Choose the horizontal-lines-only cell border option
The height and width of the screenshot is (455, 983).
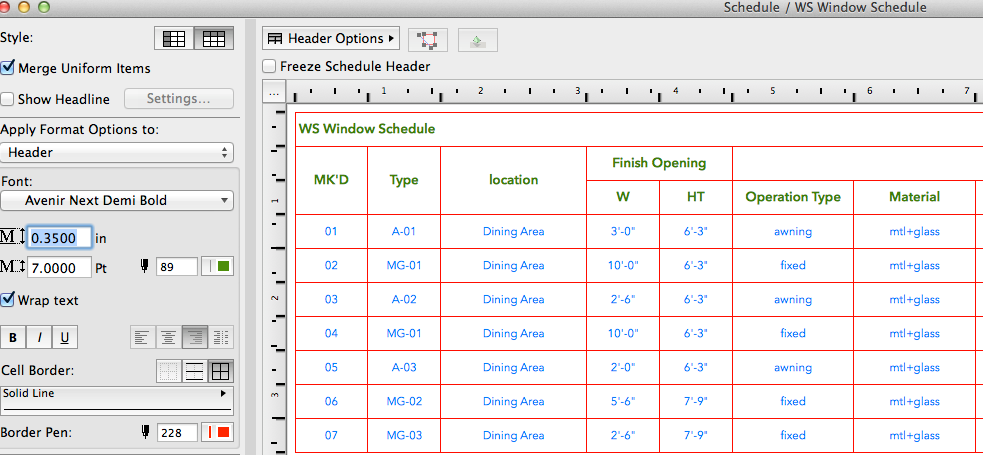(195, 372)
